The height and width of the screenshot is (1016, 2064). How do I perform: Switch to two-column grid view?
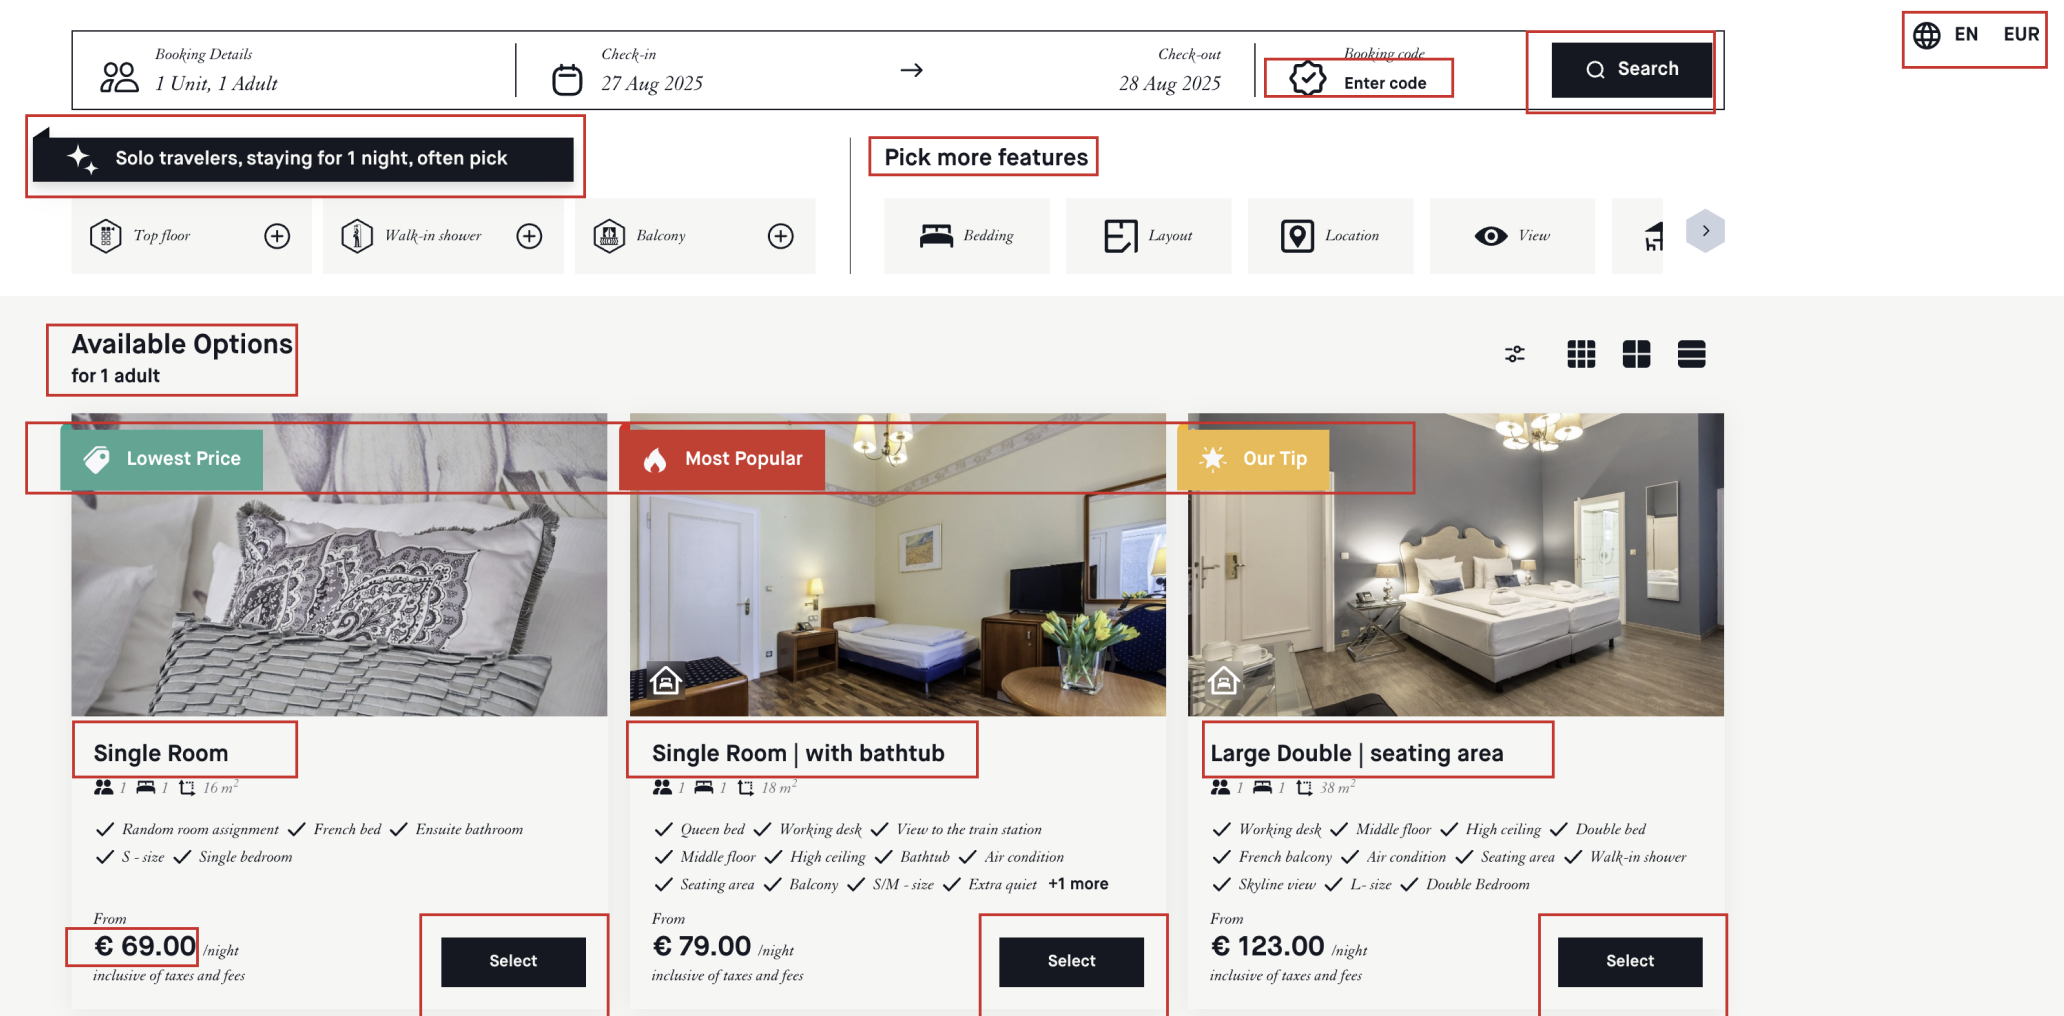pos(1636,354)
